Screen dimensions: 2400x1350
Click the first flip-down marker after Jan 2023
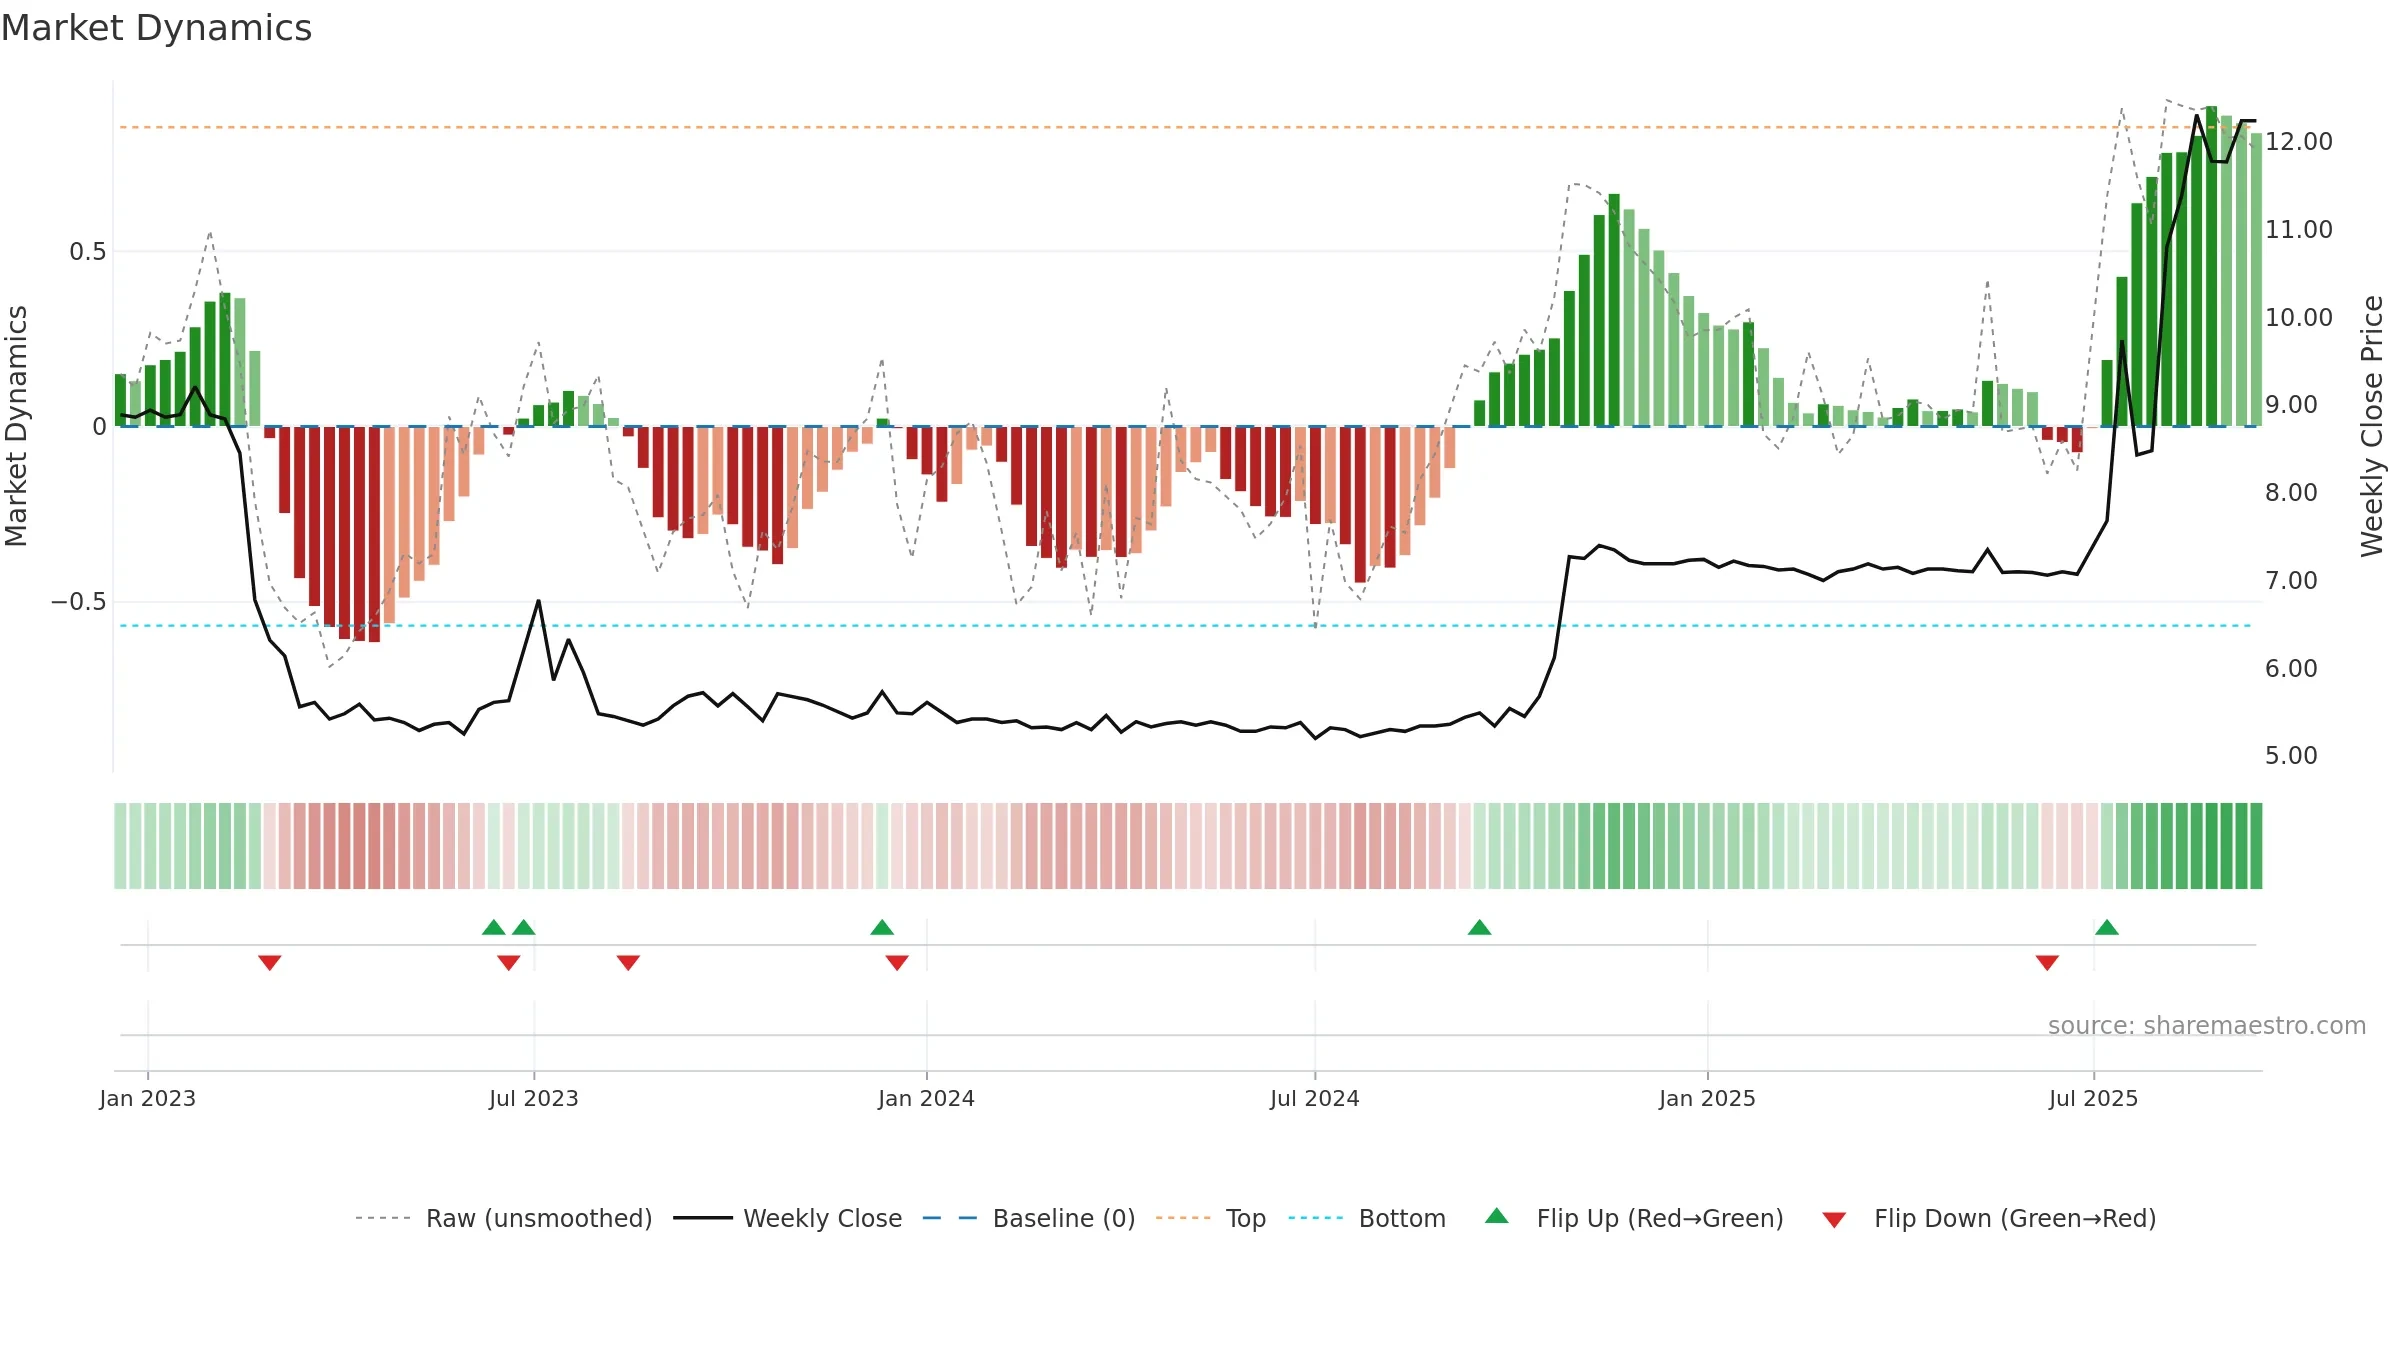(270, 962)
